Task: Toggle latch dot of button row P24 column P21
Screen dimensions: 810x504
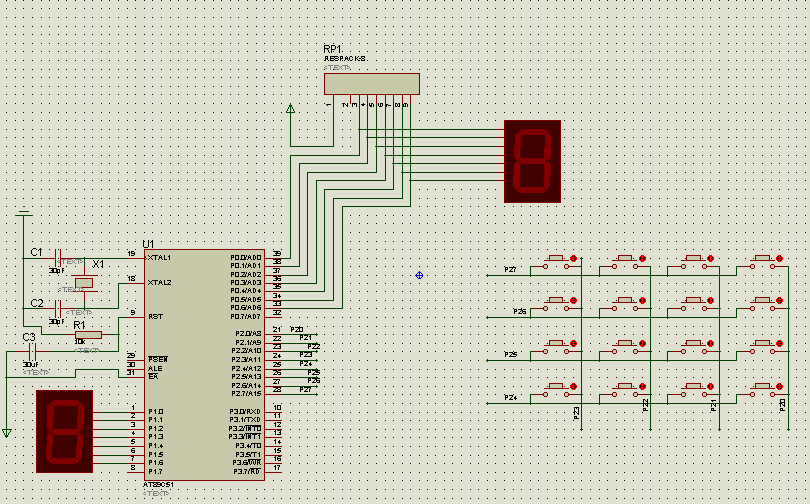Action: coord(710,387)
